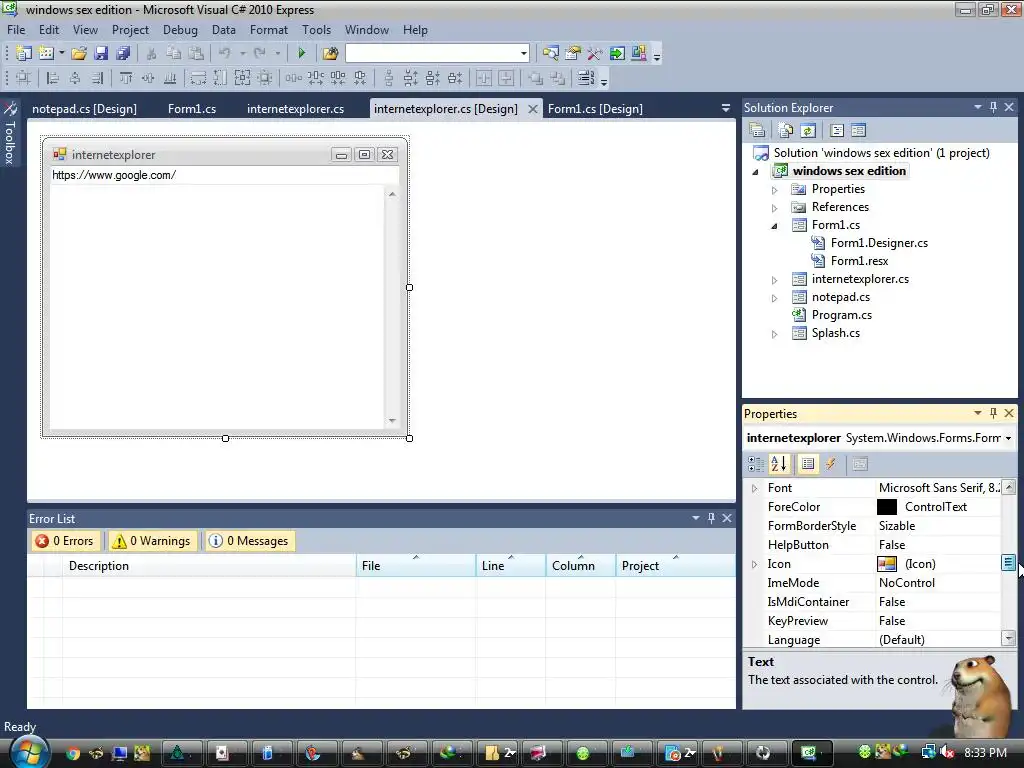1024x768 pixels.
Task: Switch to Categorized view in Properties panel
Action: [756, 464]
